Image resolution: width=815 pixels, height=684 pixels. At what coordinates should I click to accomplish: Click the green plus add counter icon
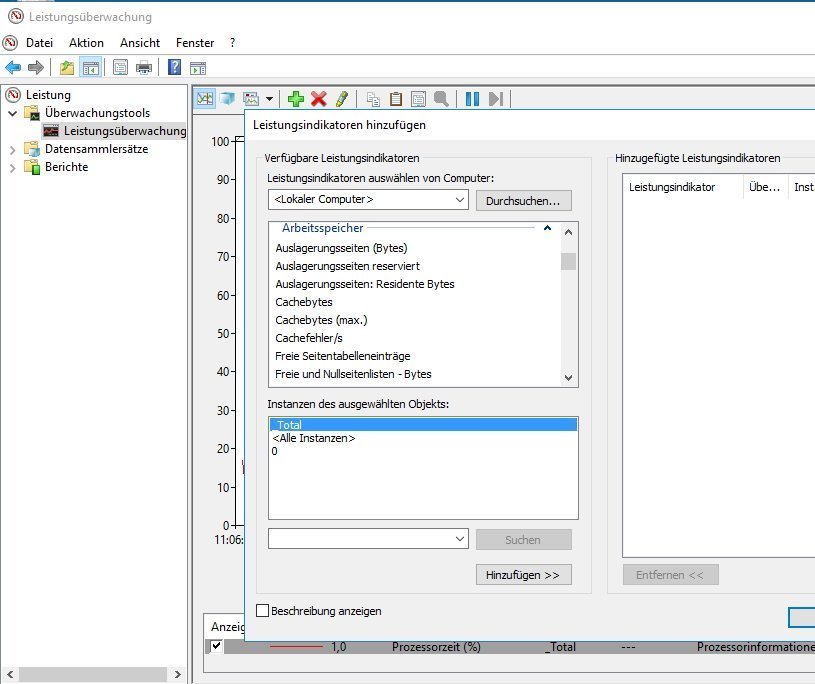[x=296, y=98]
